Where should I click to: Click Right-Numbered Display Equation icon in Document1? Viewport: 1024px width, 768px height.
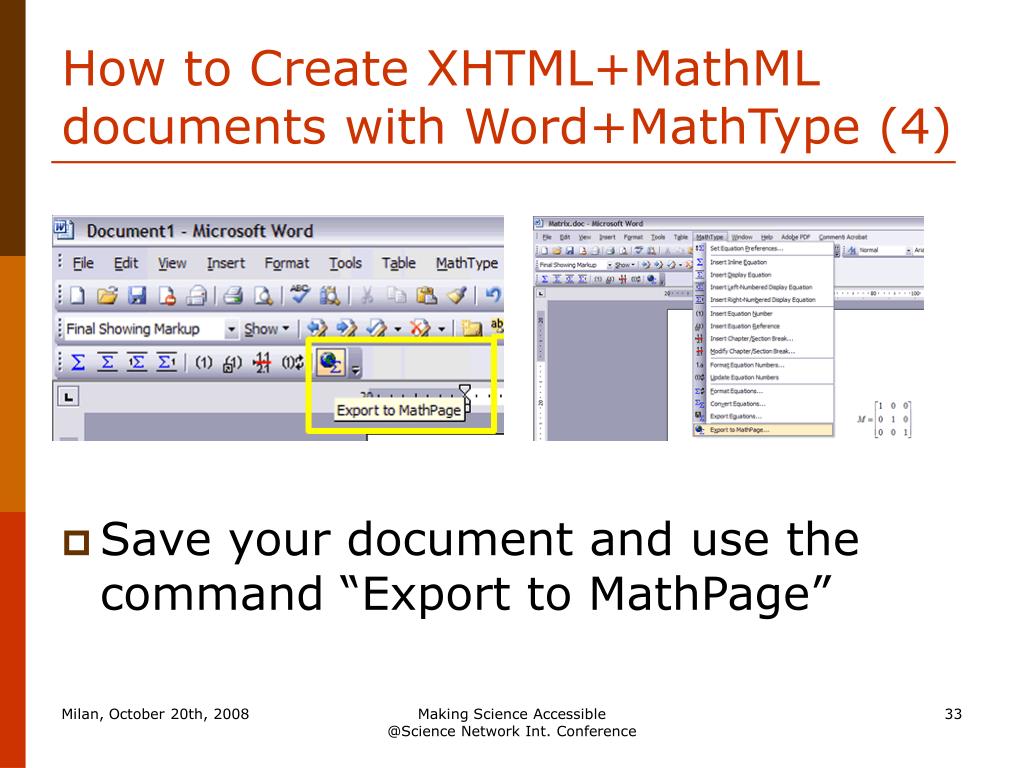coord(167,362)
